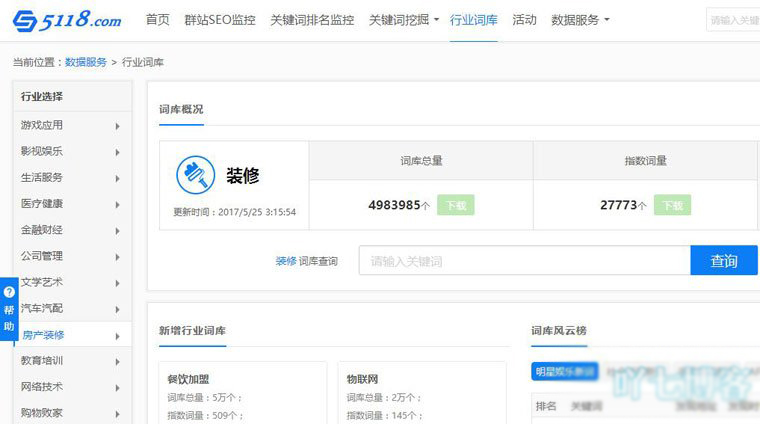Expand the 游戏应用 category arrow
Screen dimensions: 760x424
coord(117,126)
